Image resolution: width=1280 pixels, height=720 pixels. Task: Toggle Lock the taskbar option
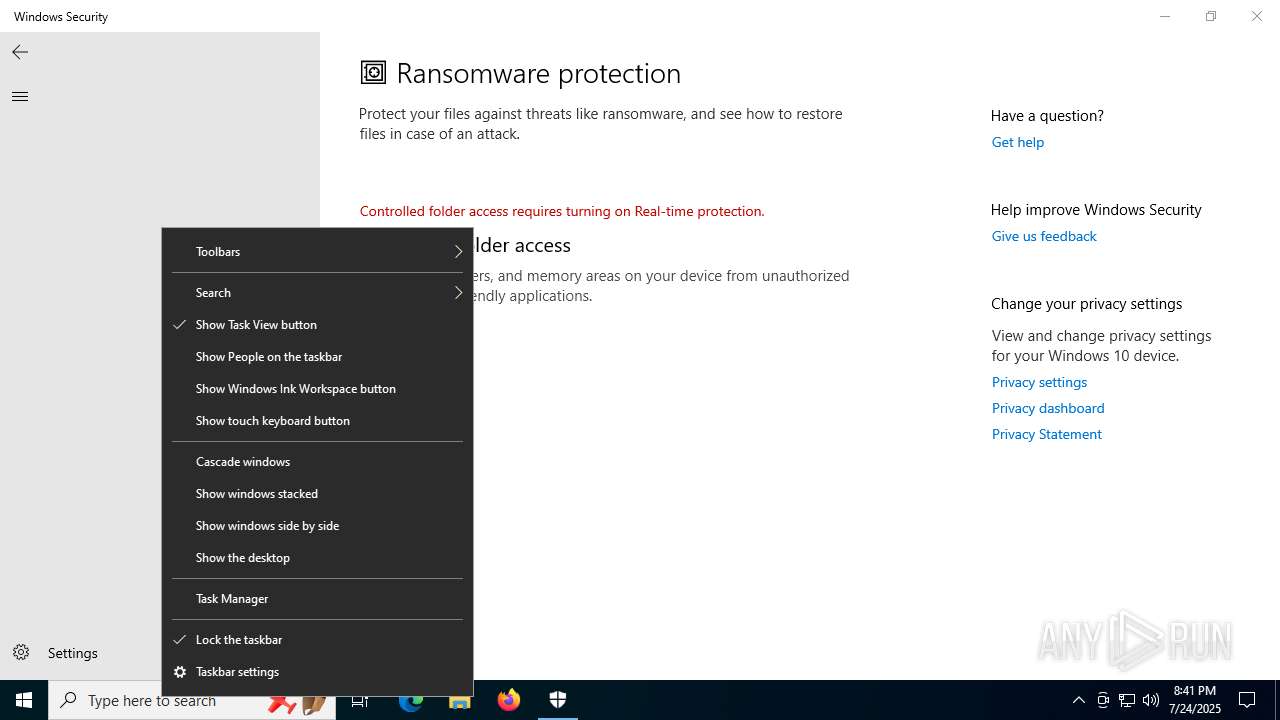point(317,640)
